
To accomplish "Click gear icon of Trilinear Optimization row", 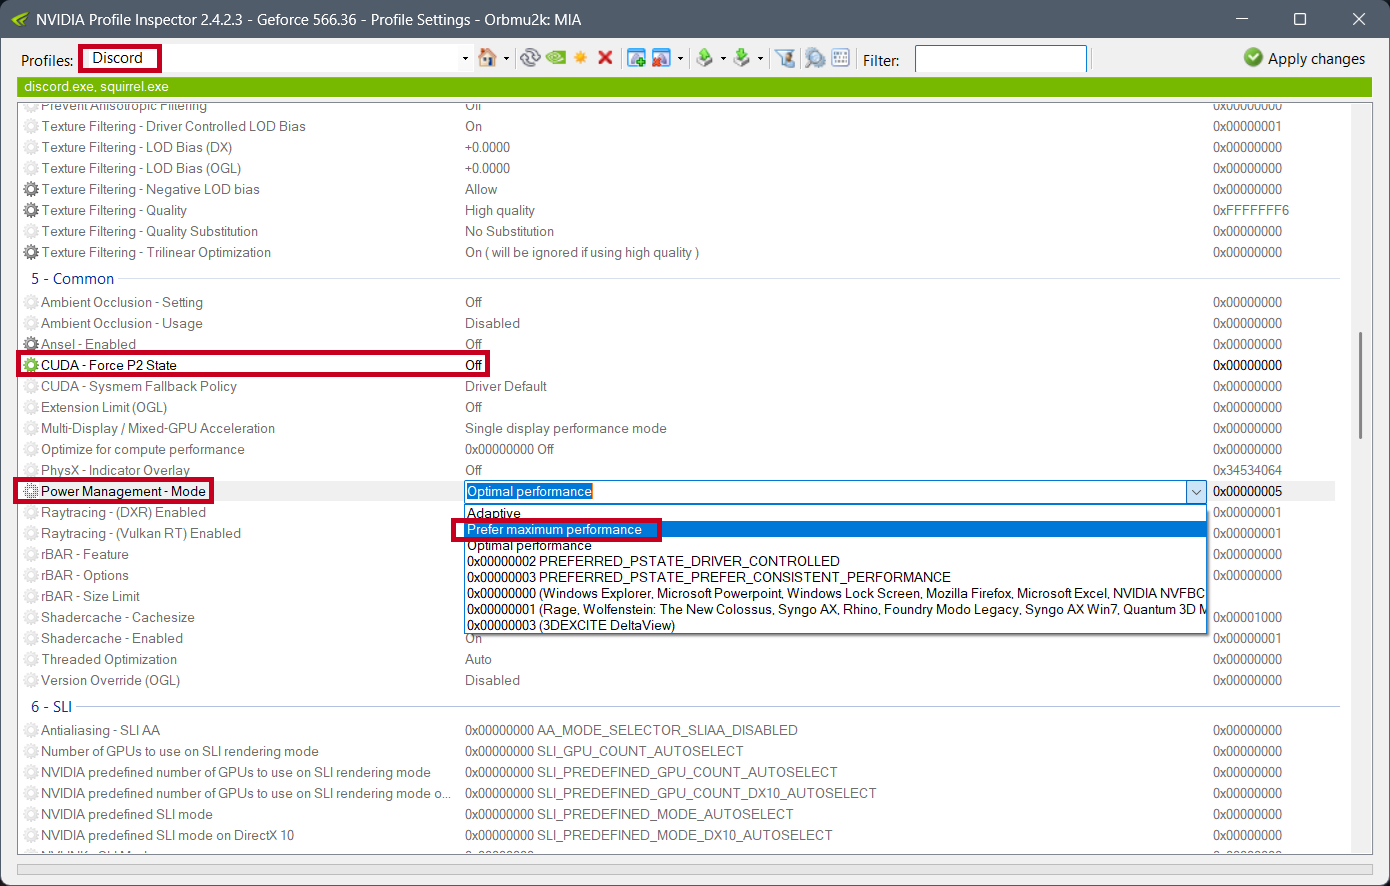I will 31,252.
